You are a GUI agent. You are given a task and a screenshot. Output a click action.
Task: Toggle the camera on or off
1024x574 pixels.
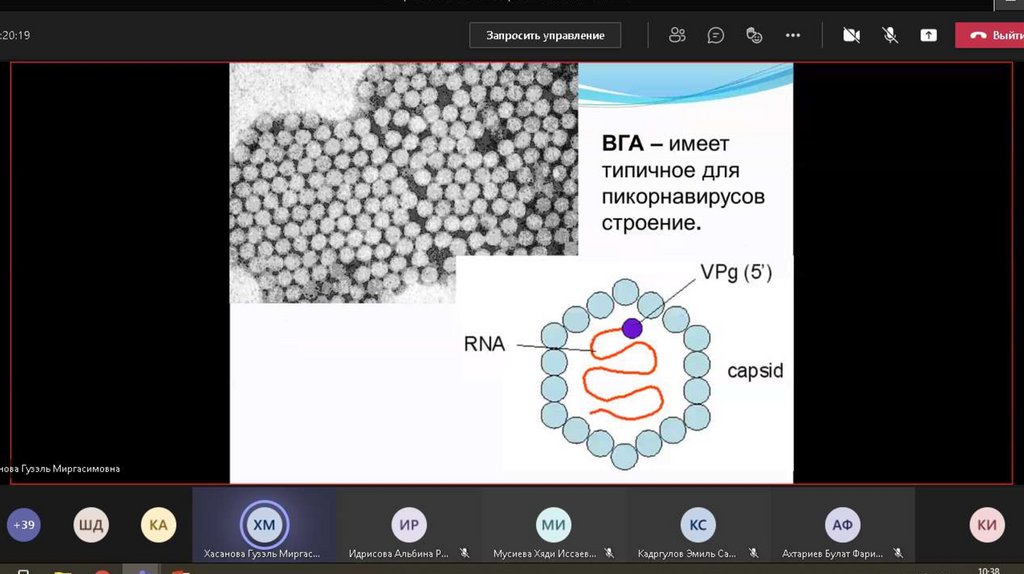coord(851,35)
